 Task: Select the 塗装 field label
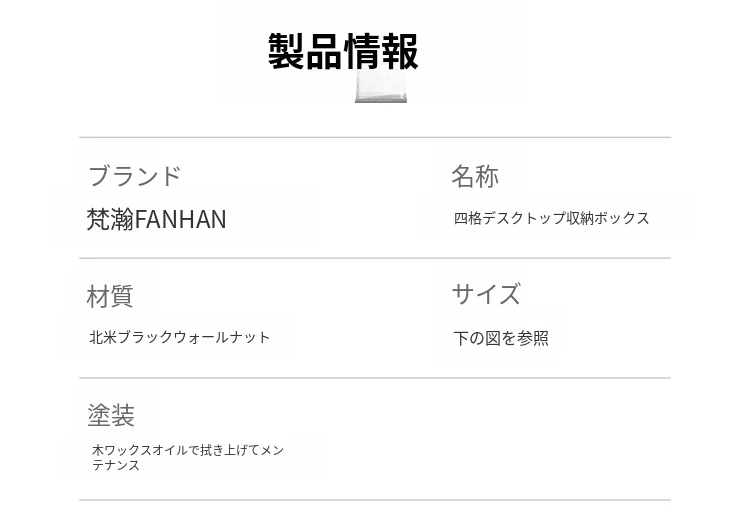click(x=111, y=415)
